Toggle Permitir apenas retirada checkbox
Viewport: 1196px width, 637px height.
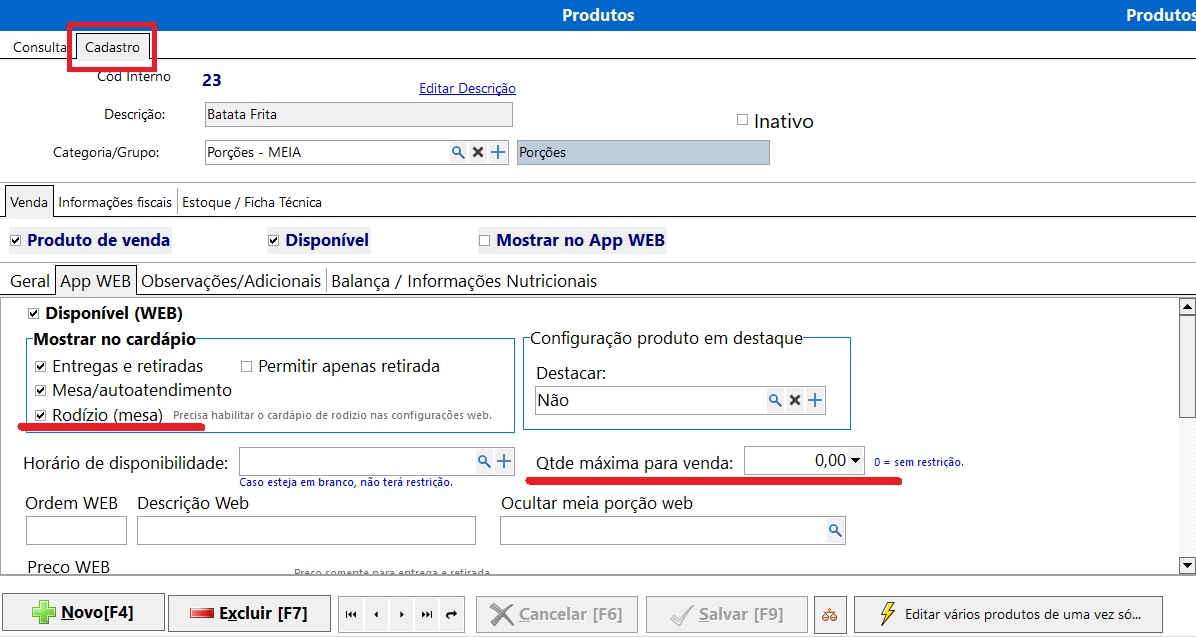[246, 367]
